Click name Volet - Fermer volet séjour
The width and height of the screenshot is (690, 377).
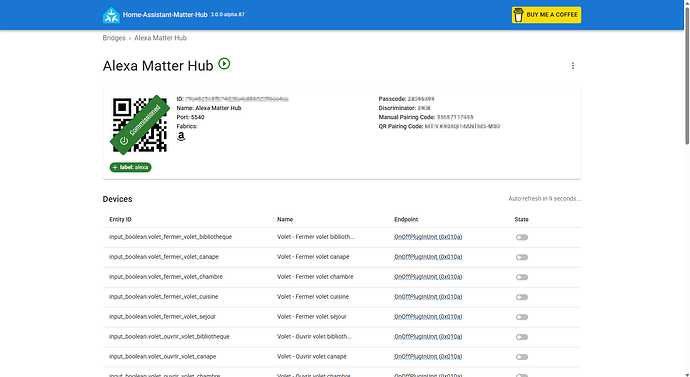click(312, 317)
